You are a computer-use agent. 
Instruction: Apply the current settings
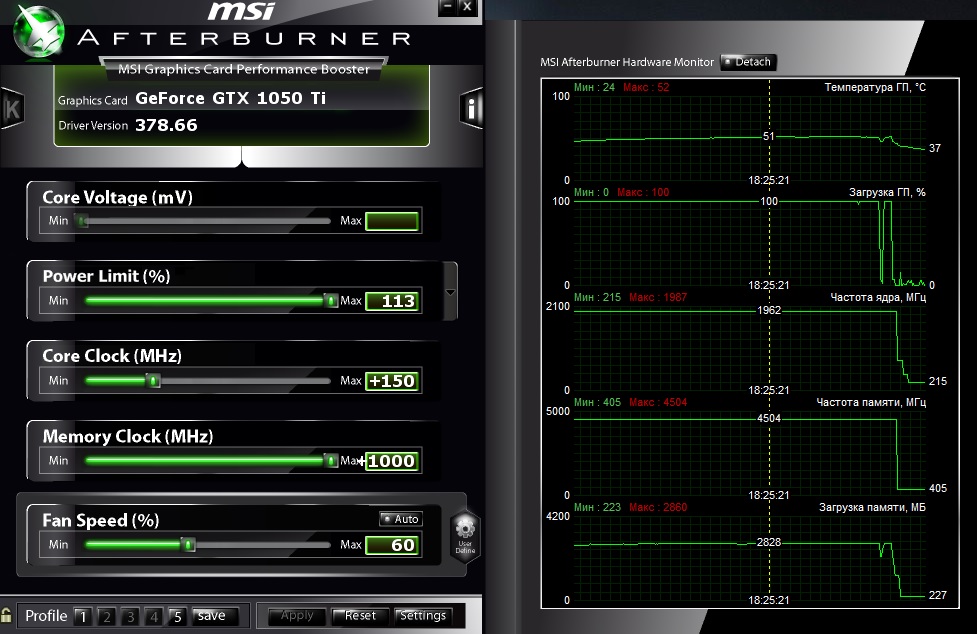coord(297,615)
